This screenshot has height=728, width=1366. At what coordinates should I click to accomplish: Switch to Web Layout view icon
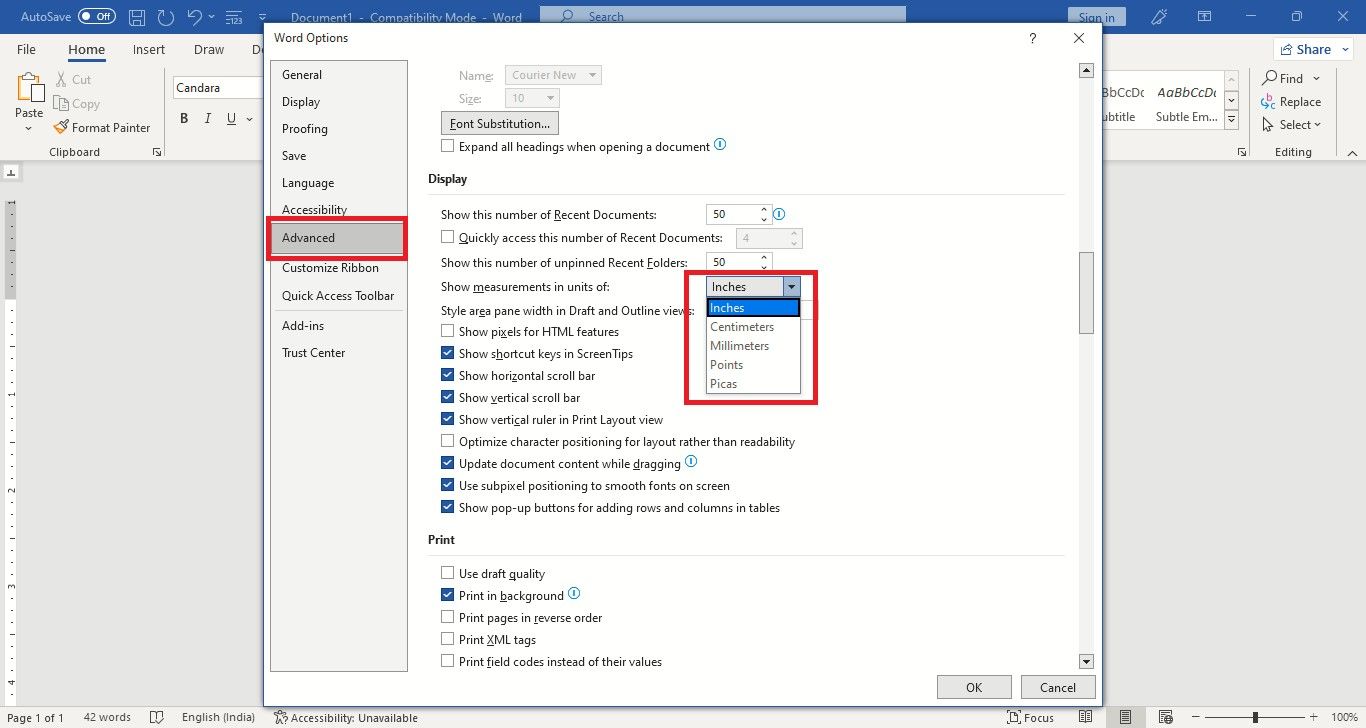(1164, 717)
